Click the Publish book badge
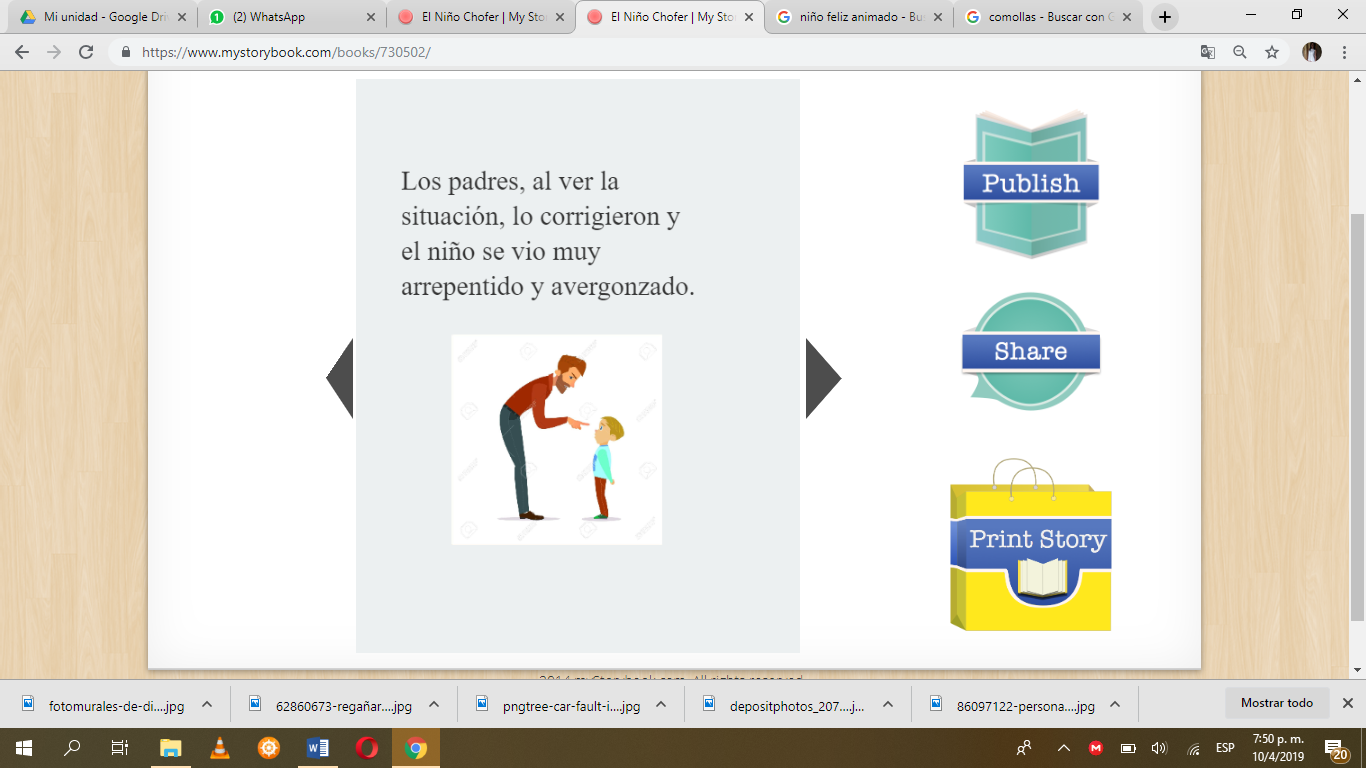The height and width of the screenshot is (768, 1366). click(x=1031, y=184)
